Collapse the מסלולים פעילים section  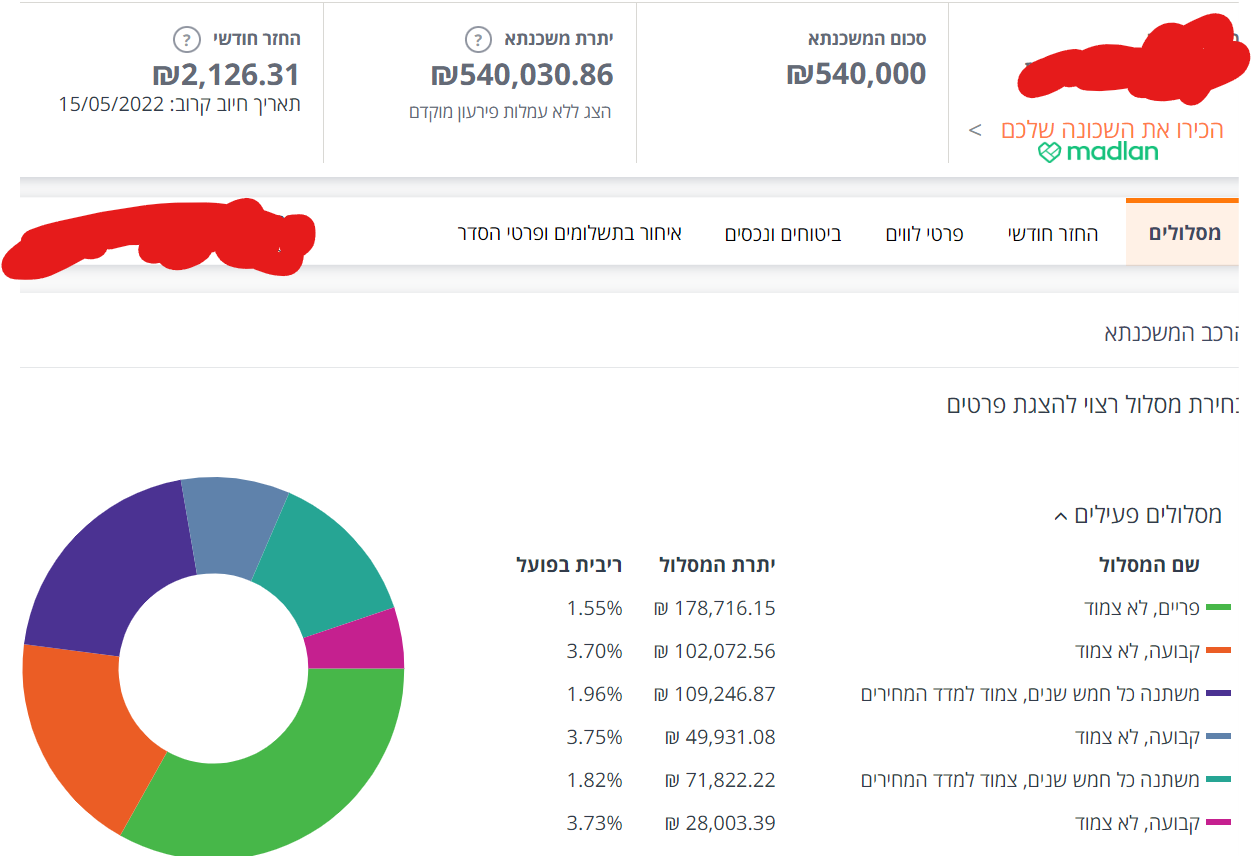coord(1060,517)
